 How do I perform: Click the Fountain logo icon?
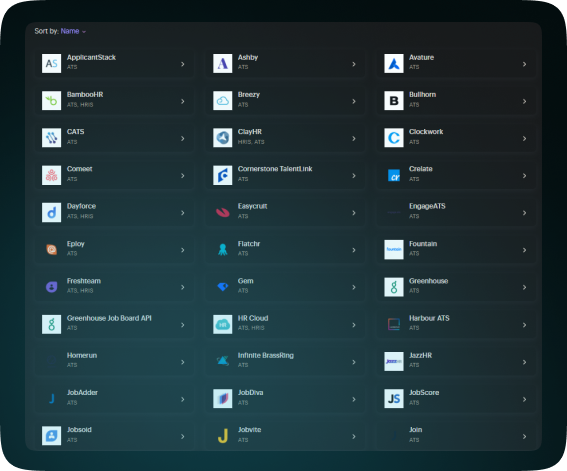tap(394, 249)
